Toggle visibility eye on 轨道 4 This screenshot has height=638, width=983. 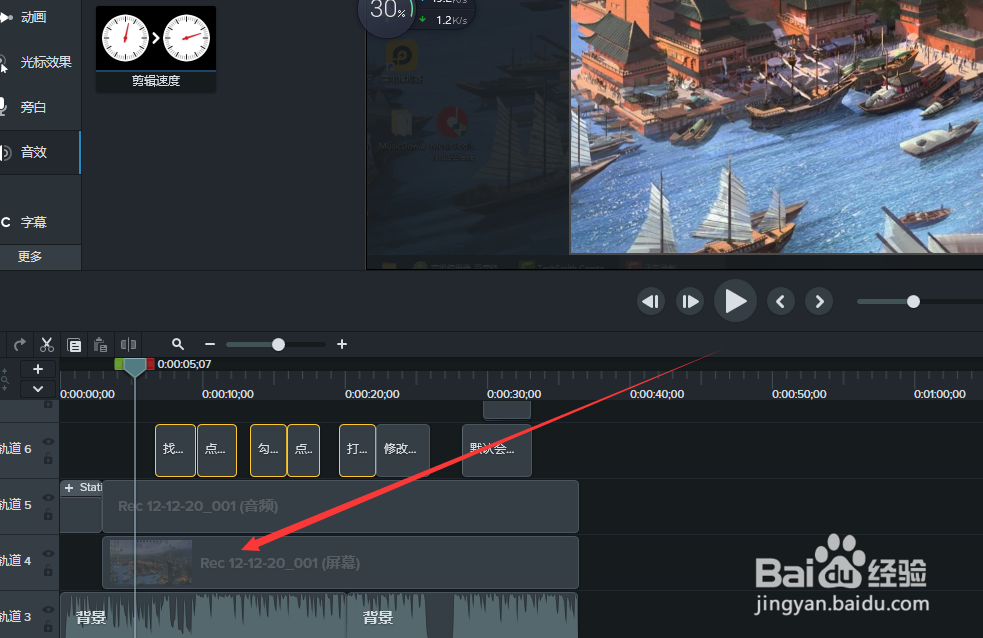pos(48,553)
